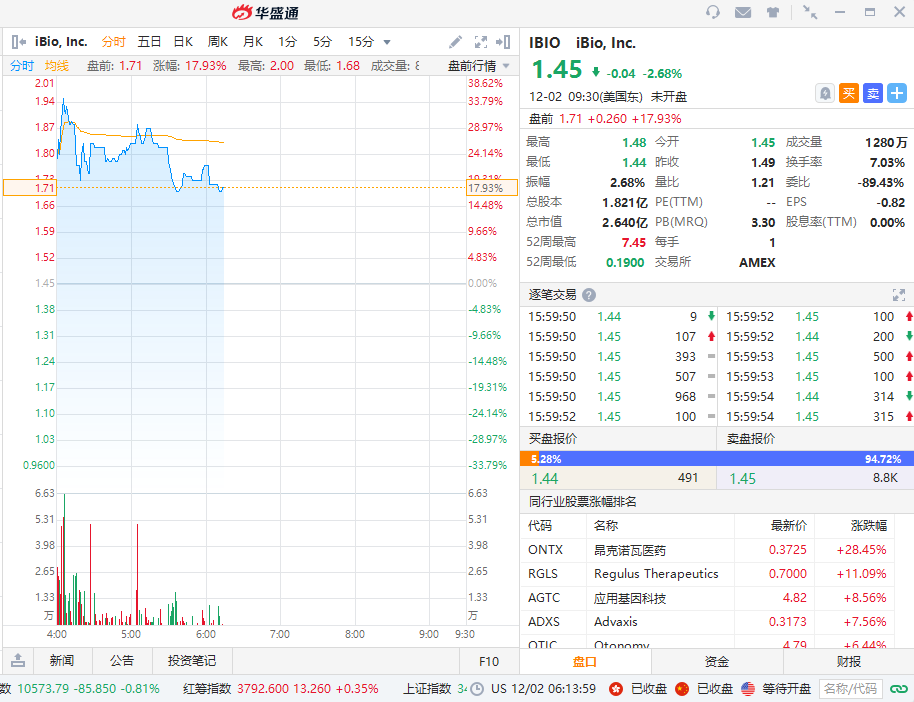Set a price alert bell
The height and width of the screenshot is (702, 914).
pos(825,93)
